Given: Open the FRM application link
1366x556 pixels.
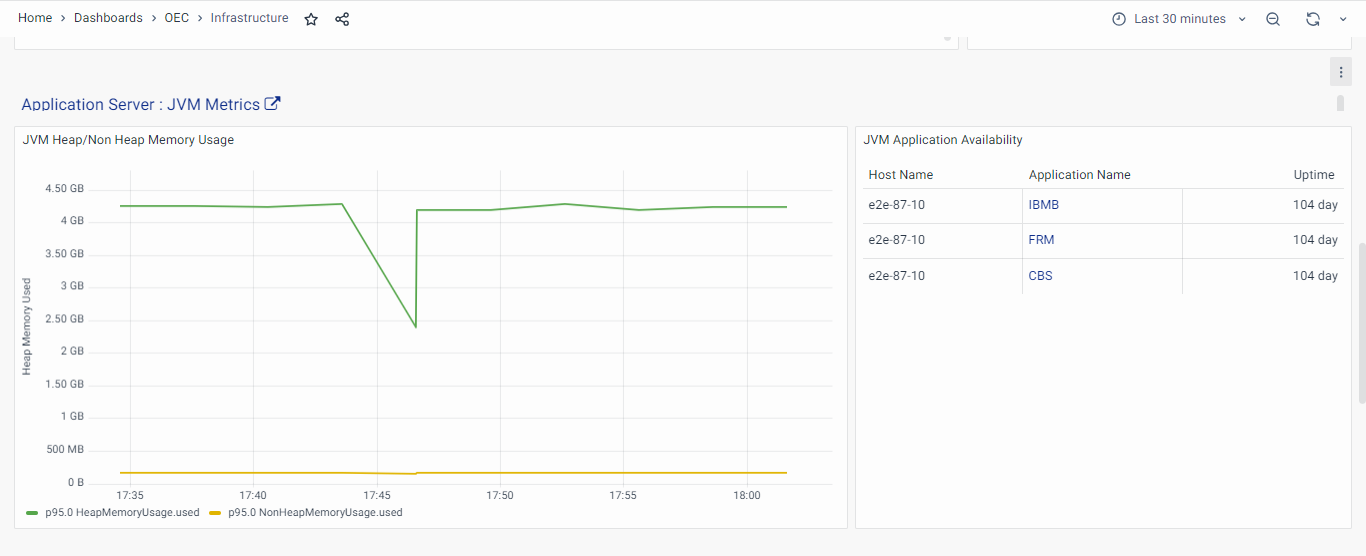Looking at the screenshot, I should tap(1041, 240).
